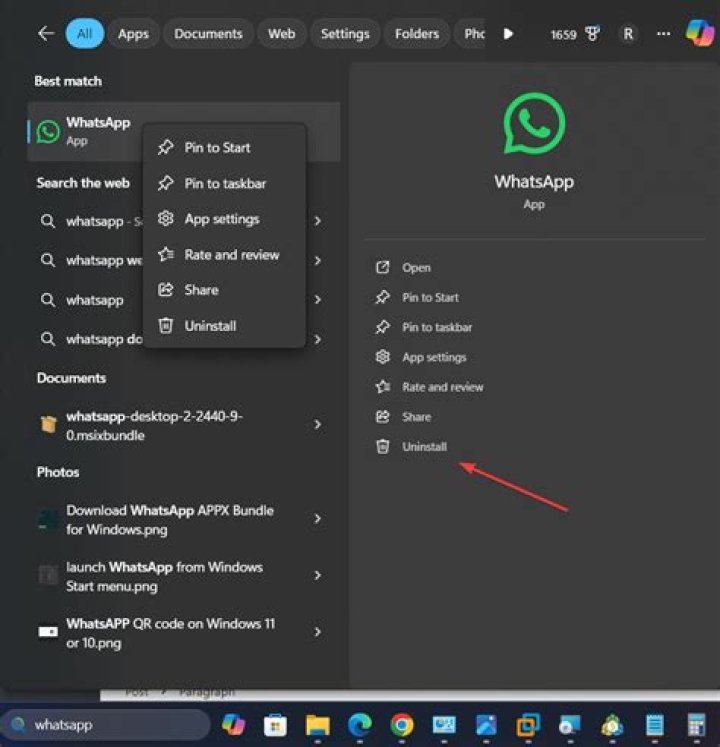Open File Explorer from the taskbar
The width and height of the screenshot is (720, 747).
pyautogui.click(x=317, y=726)
